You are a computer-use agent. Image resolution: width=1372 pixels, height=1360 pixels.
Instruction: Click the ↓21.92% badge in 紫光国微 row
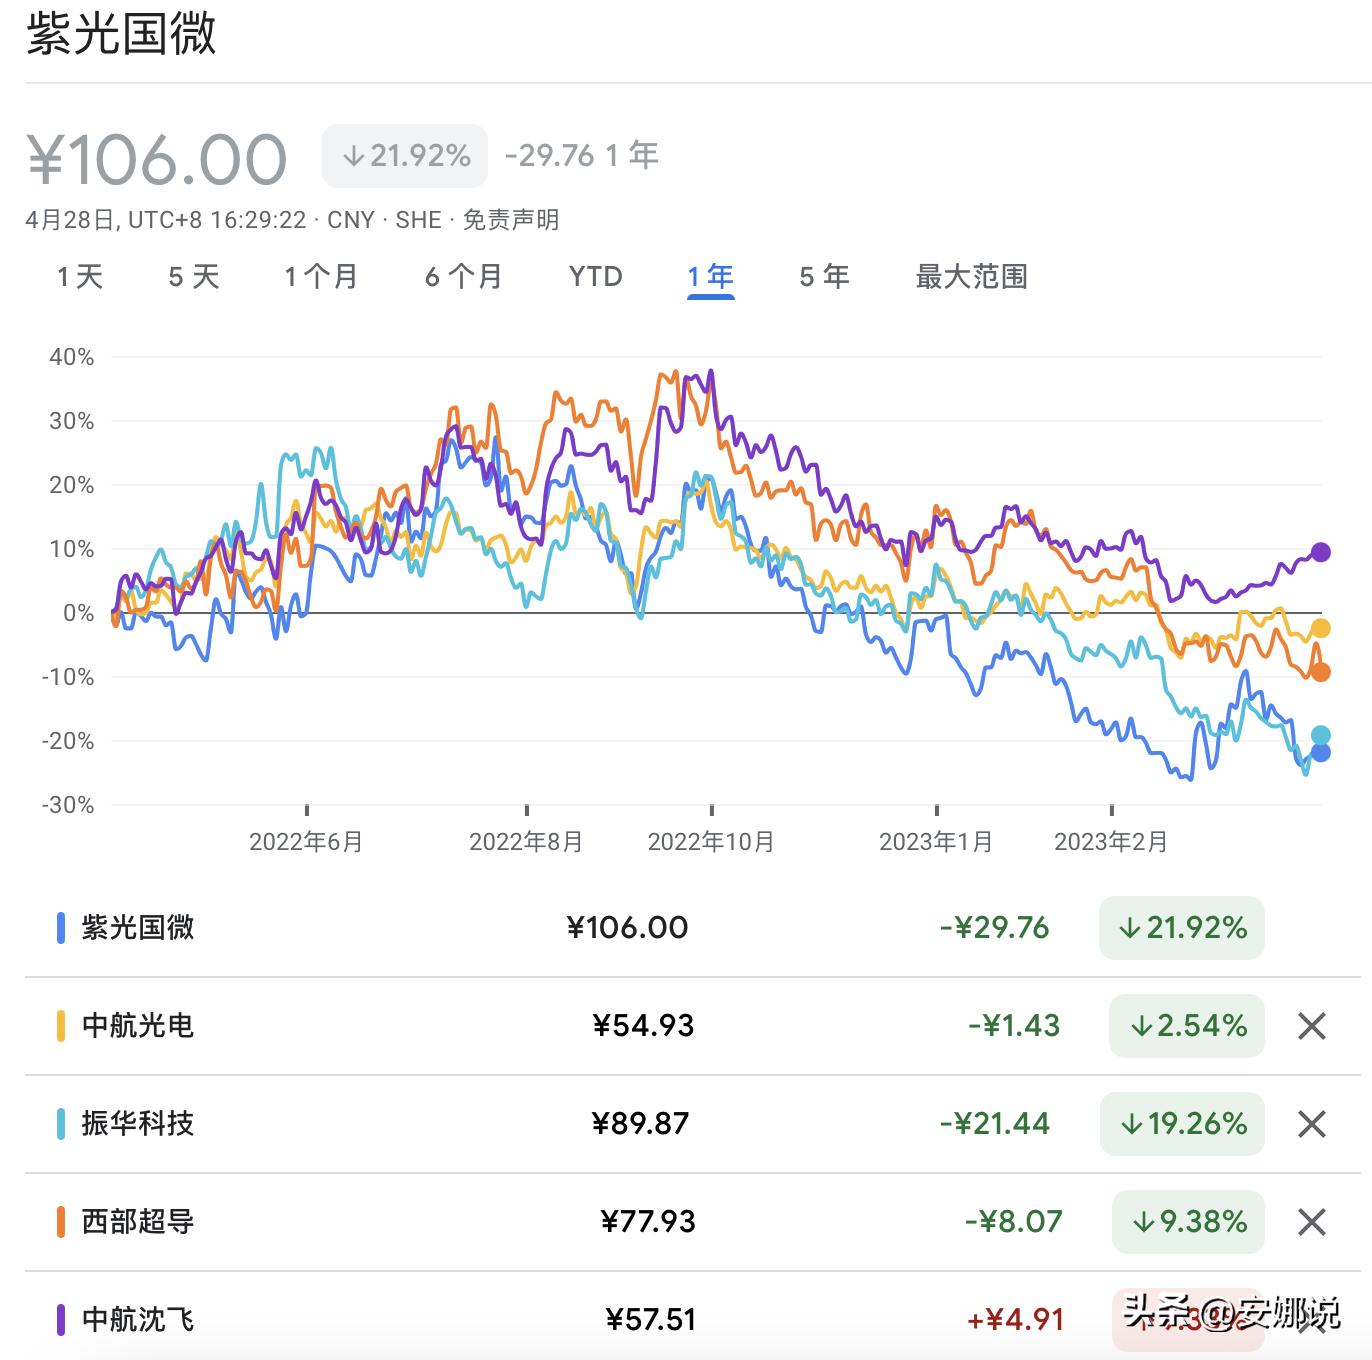pyautogui.click(x=1182, y=928)
